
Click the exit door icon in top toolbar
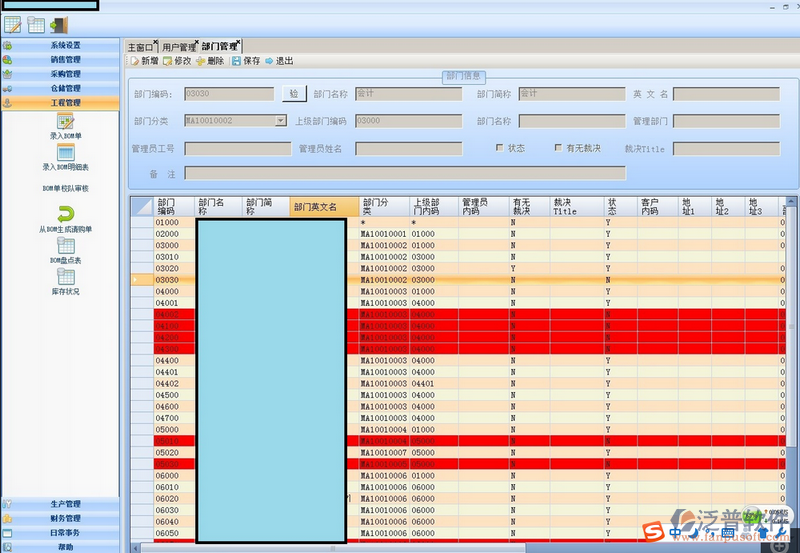[x=59, y=24]
